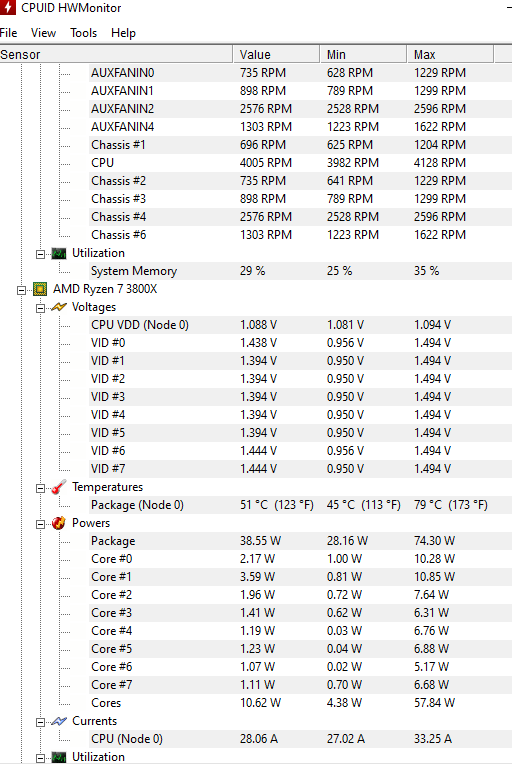Open the File menu

(8, 33)
